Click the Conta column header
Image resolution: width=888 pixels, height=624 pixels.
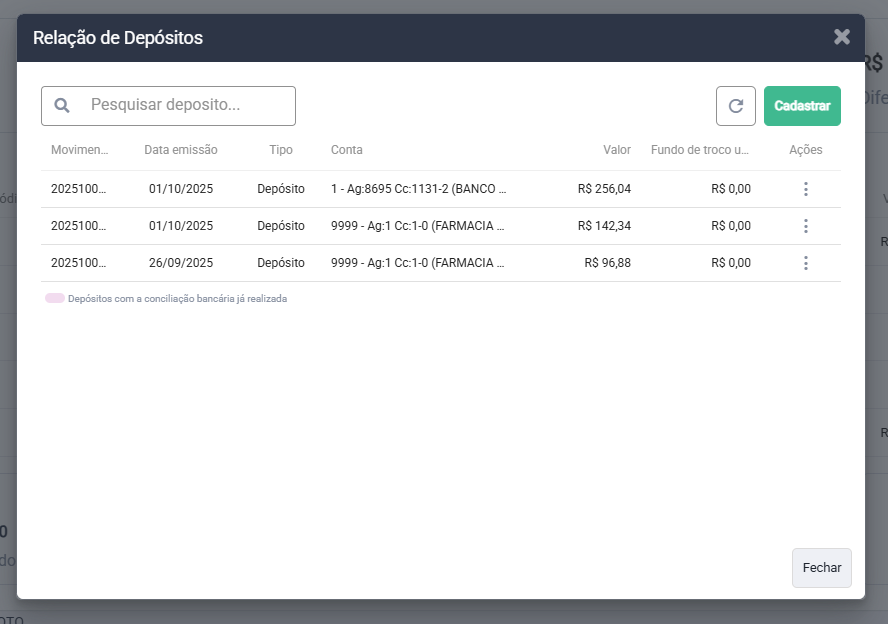click(x=347, y=150)
